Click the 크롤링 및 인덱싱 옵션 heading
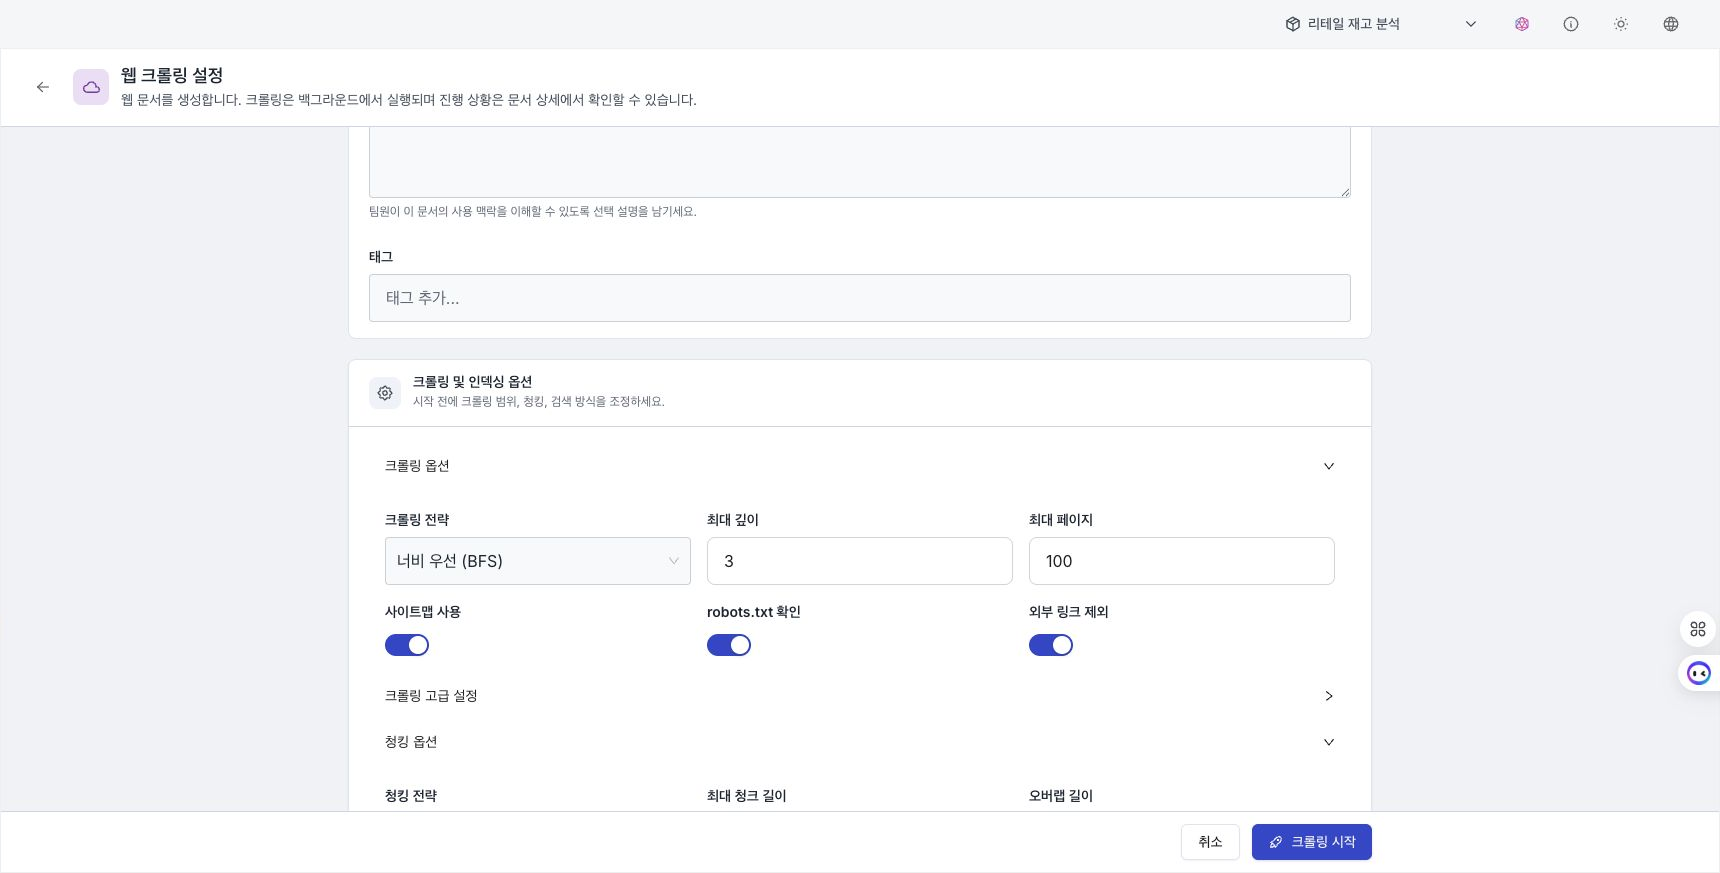The height and width of the screenshot is (873, 1720). (472, 382)
